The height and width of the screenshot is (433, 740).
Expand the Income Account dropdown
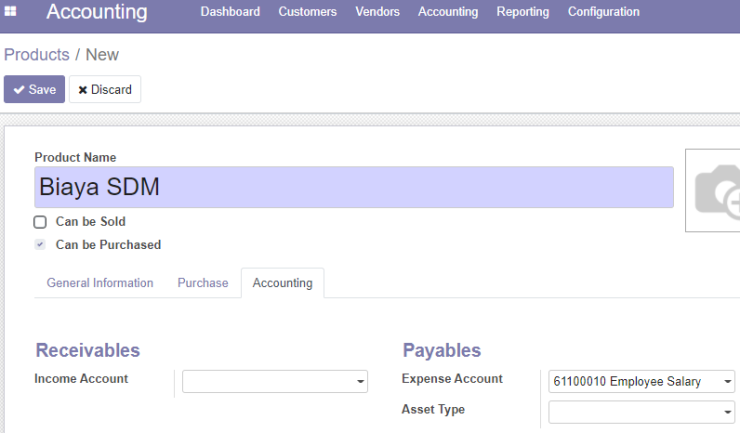click(x=360, y=382)
